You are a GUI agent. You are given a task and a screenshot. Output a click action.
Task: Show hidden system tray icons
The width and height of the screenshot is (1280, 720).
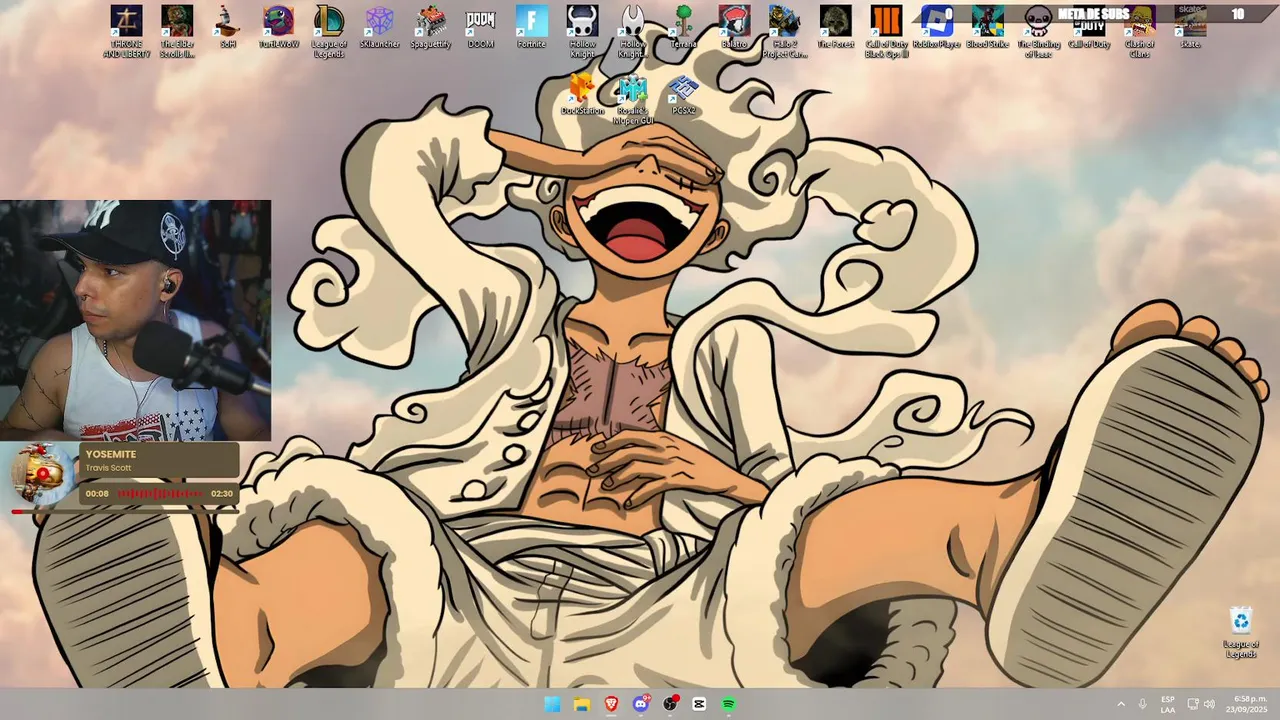pyautogui.click(x=1121, y=704)
